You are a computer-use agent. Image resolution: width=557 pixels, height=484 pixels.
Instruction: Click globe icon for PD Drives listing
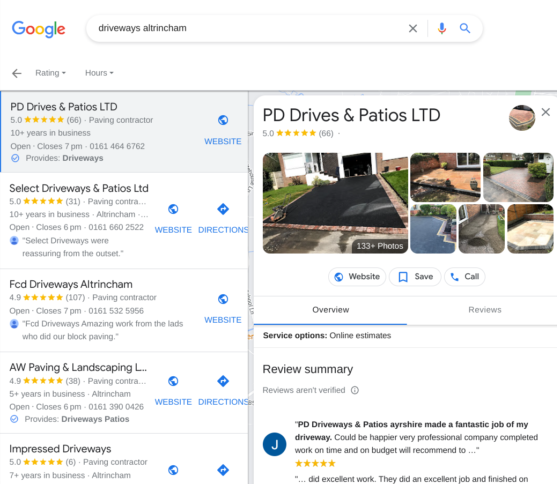click(x=223, y=120)
